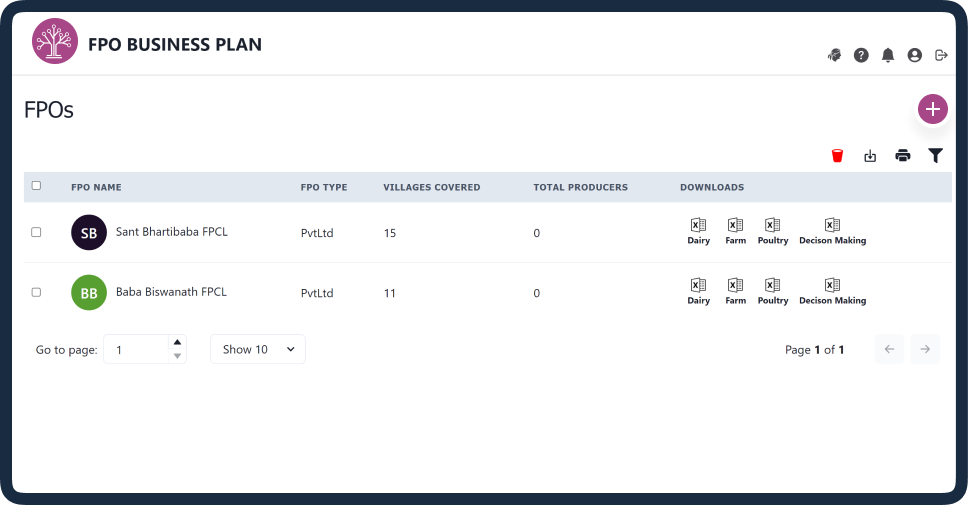Click the print icon above the table
968x505 pixels.
click(x=903, y=156)
